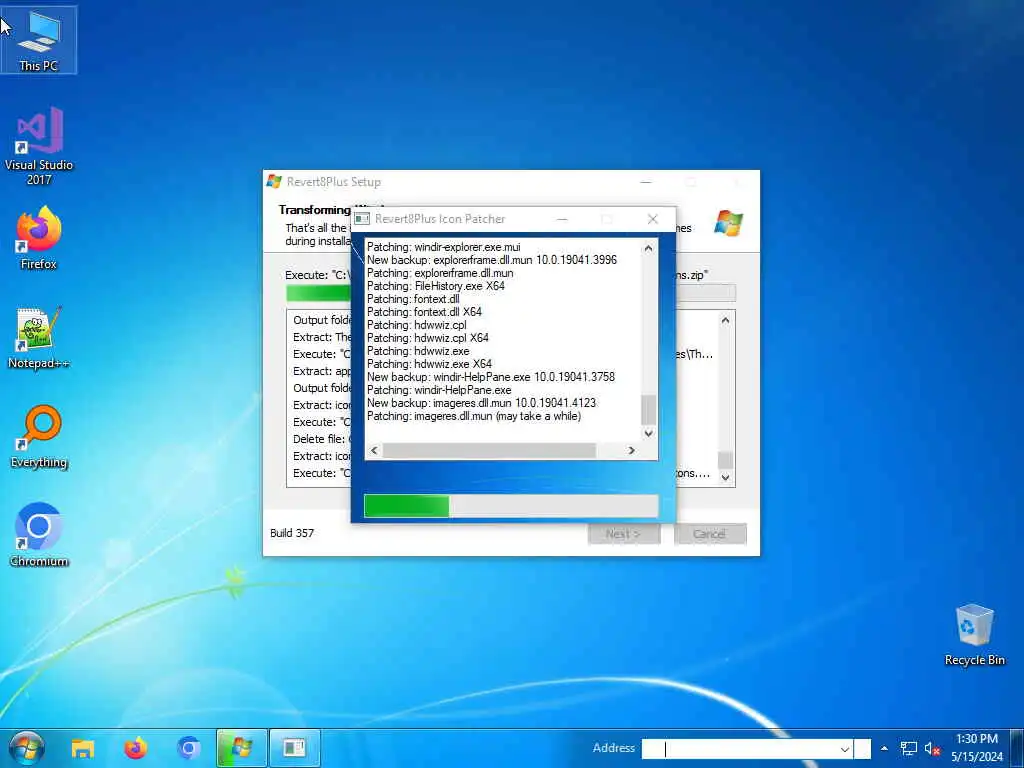Select 'Patching: hdwwiz.cpl X64' log line
Viewport: 1024px width, 768px height.
tap(428, 338)
